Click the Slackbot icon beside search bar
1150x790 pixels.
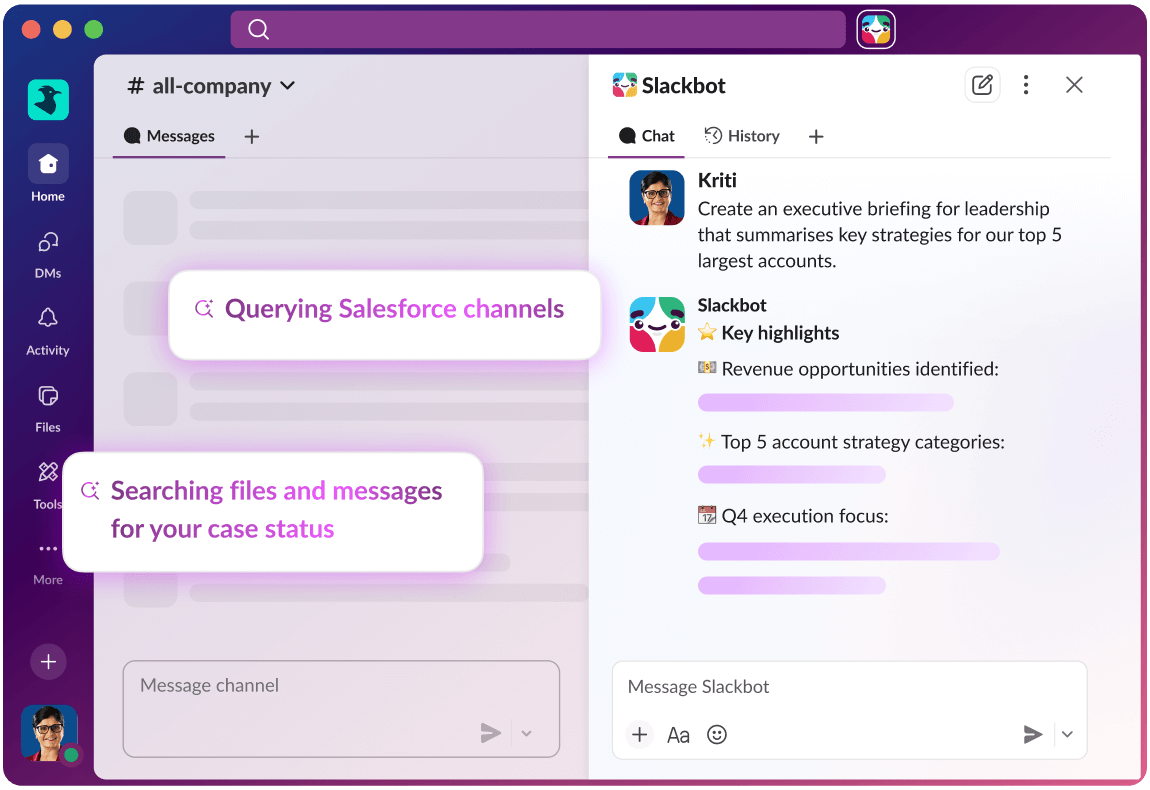tap(875, 29)
